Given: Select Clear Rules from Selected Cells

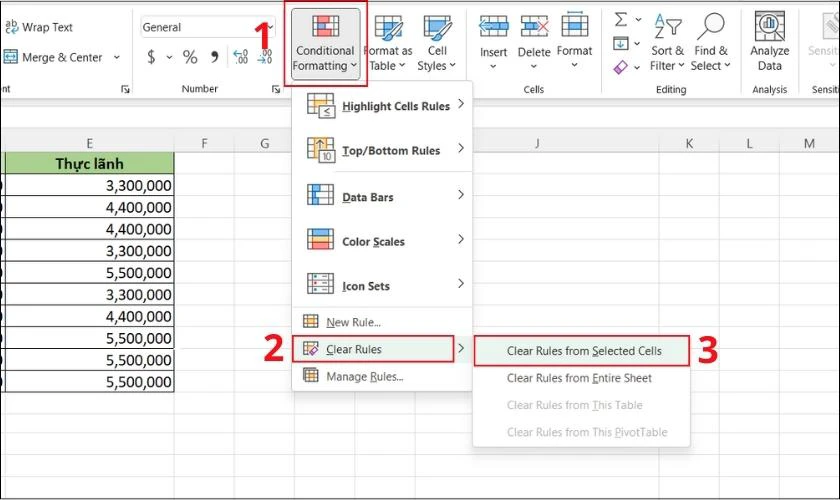Looking at the screenshot, I should tap(583, 351).
